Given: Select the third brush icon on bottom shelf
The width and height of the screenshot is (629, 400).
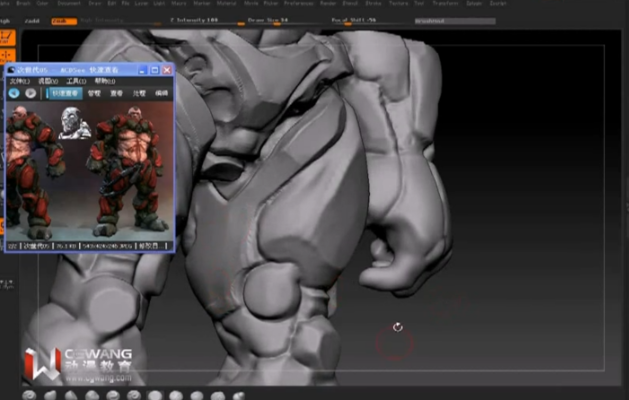Looking at the screenshot, I should pyautogui.click(x=71, y=395).
